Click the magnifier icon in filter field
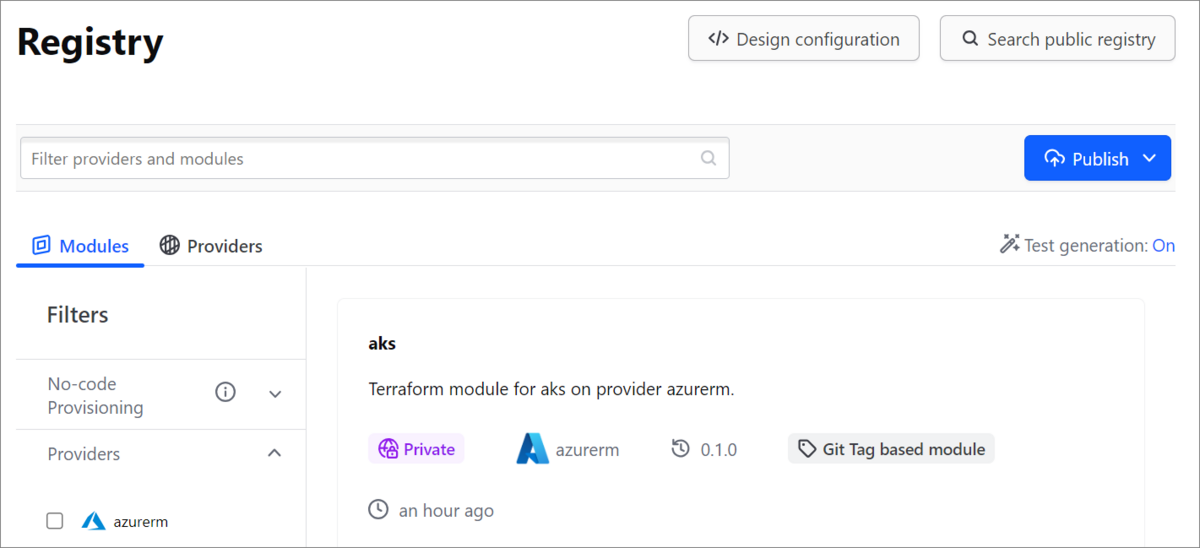The image size is (1200, 548). coord(708,158)
